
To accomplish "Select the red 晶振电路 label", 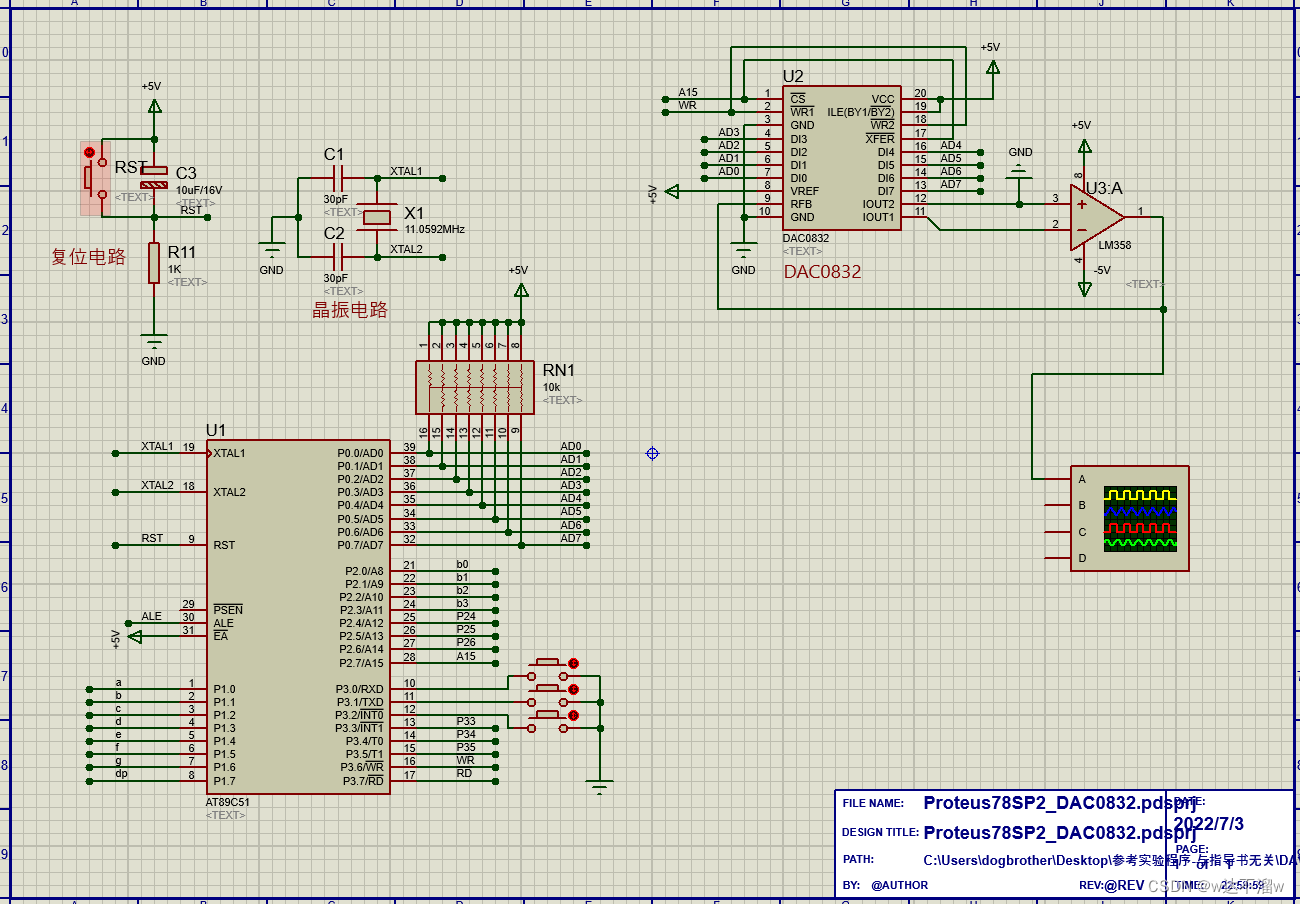I will 350,310.
